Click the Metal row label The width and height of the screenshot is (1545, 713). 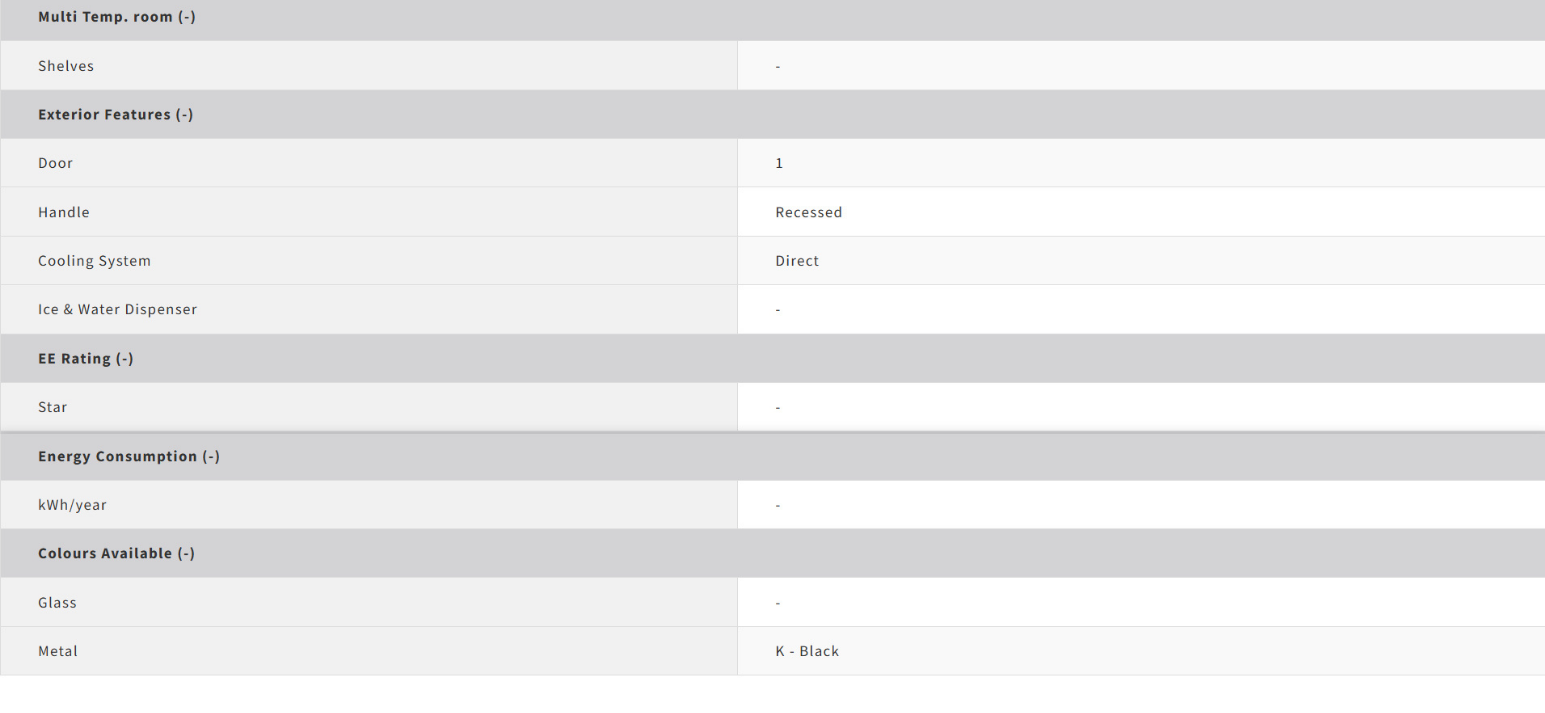point(57,651)
